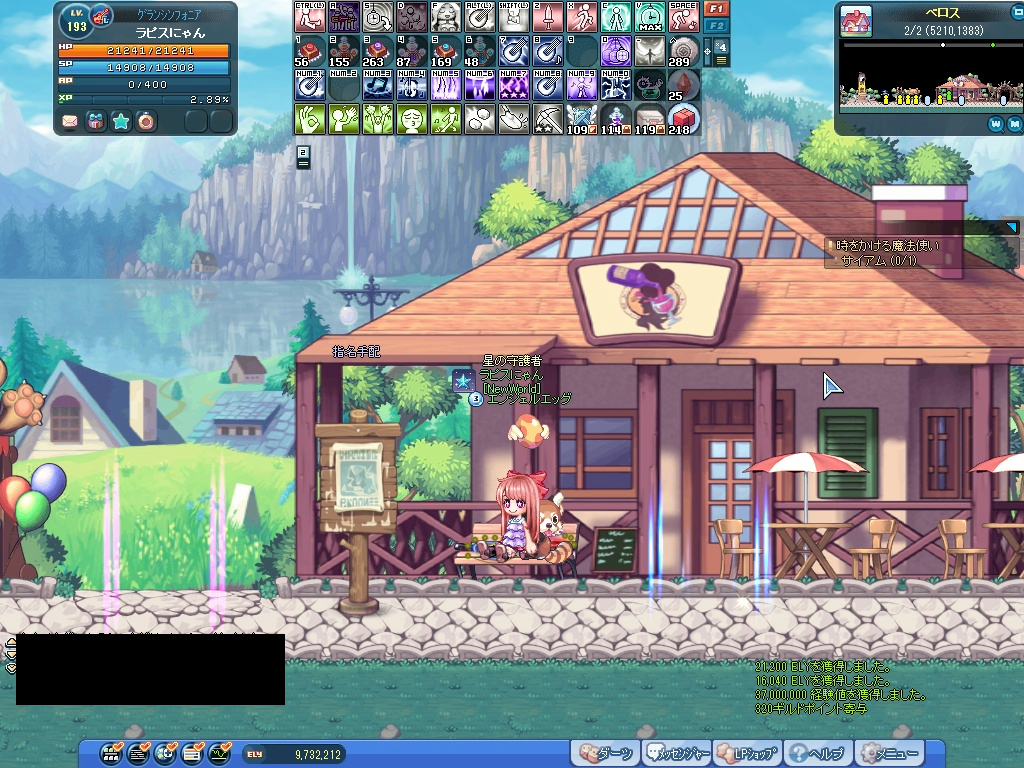Trigger the running dash skill on X
The height and width of the screenshot is (768, 1024).
click(582, 18)
